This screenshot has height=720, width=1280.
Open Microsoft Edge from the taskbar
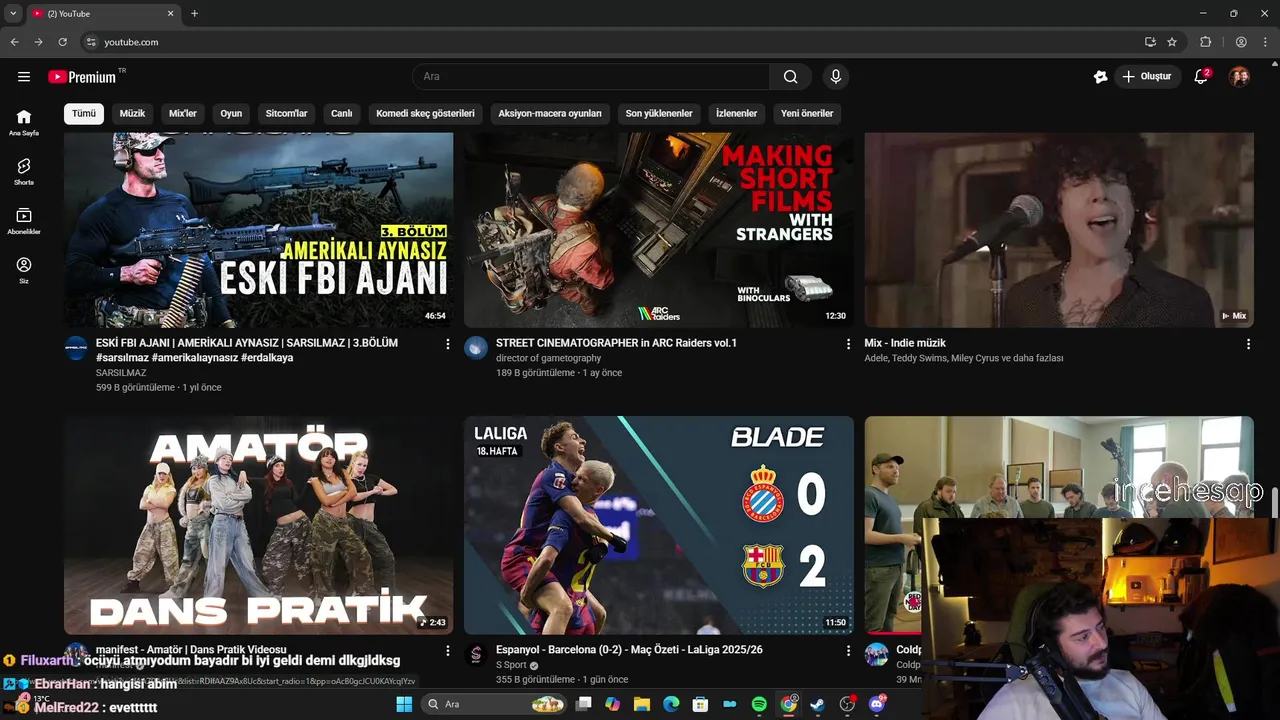(671, 704)
